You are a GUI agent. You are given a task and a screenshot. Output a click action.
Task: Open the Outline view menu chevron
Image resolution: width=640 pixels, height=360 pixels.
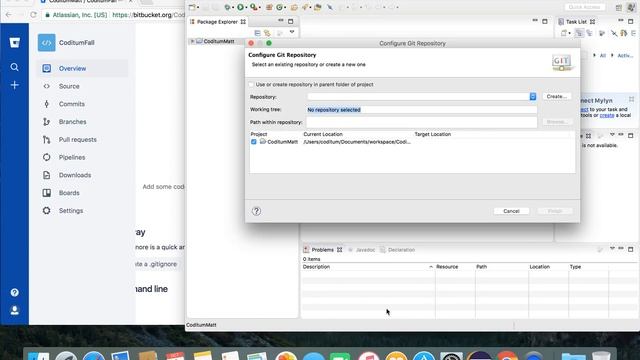(612, 135)
